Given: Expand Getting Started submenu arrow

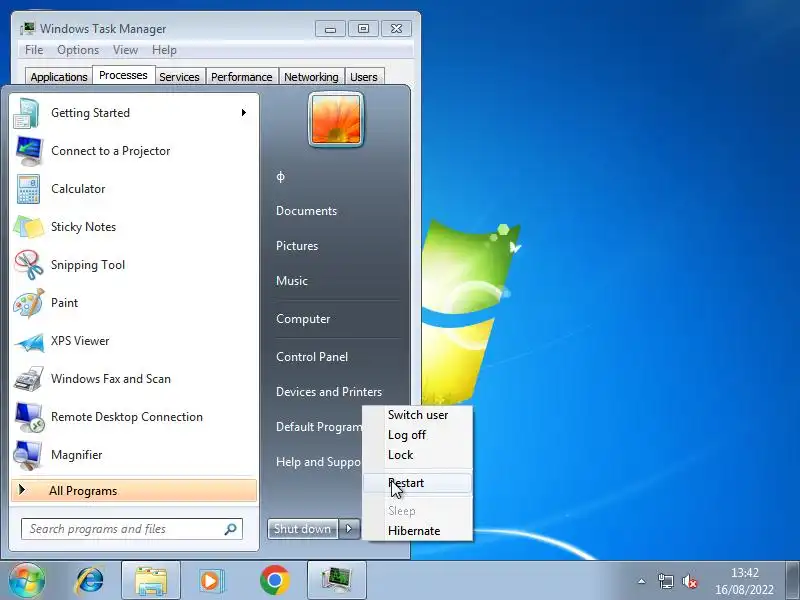Looking at the screenshot, I should (x=244, y=112).
